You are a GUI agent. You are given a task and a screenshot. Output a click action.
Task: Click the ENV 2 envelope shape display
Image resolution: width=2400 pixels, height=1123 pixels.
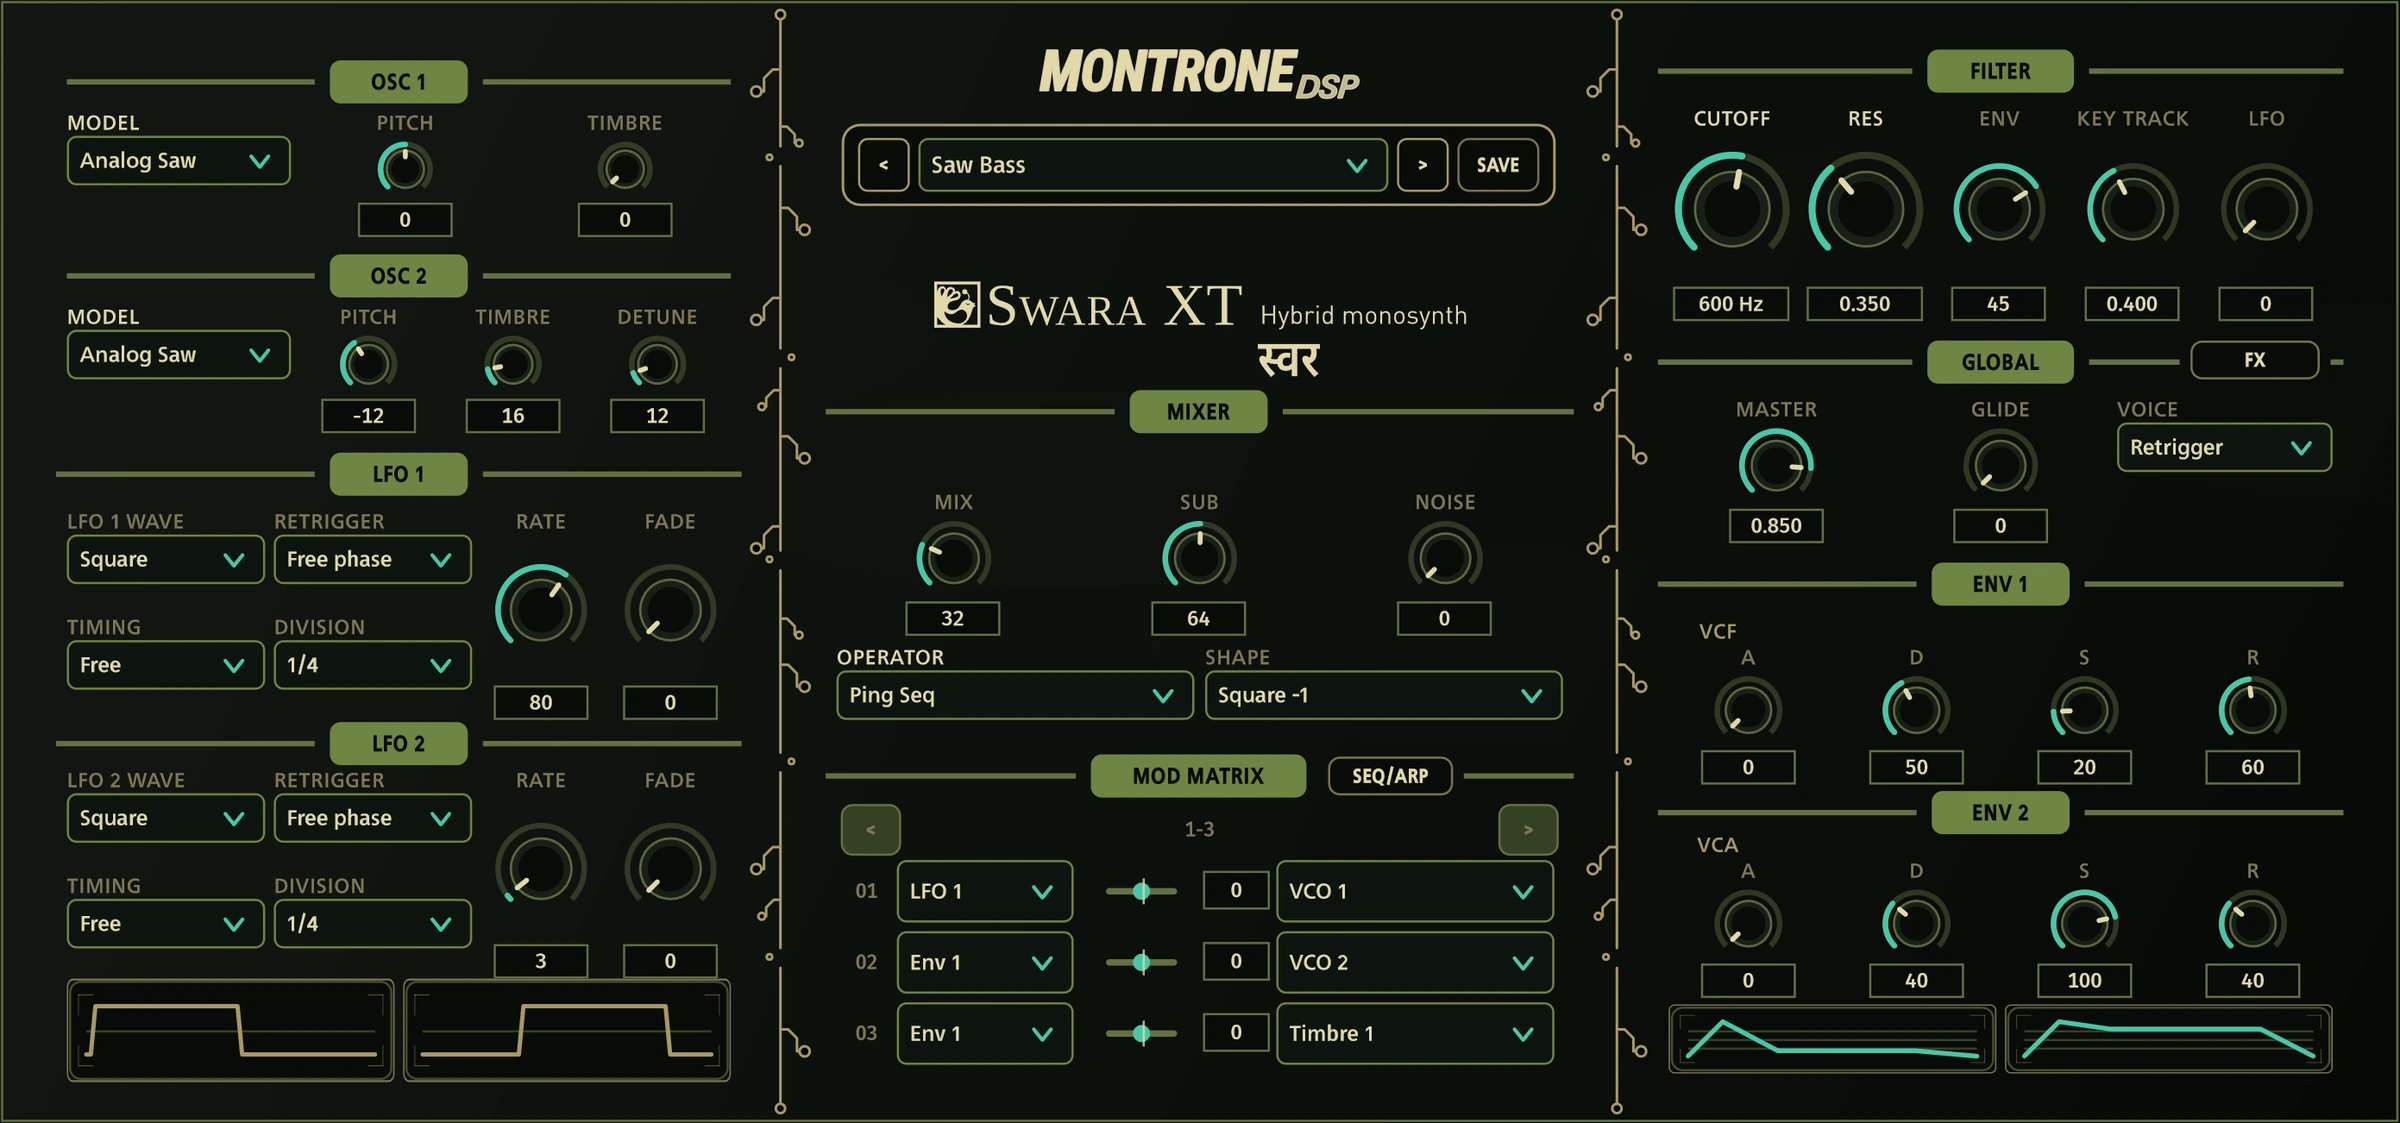pos(2169,1039)
